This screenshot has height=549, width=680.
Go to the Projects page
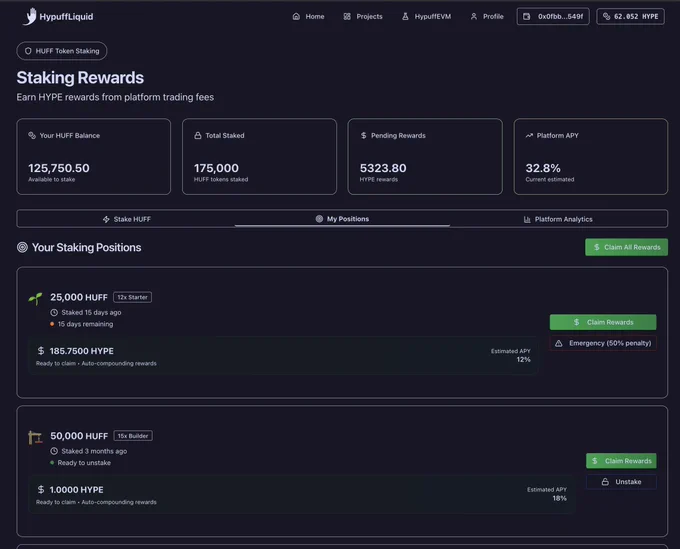coord(363,16)
